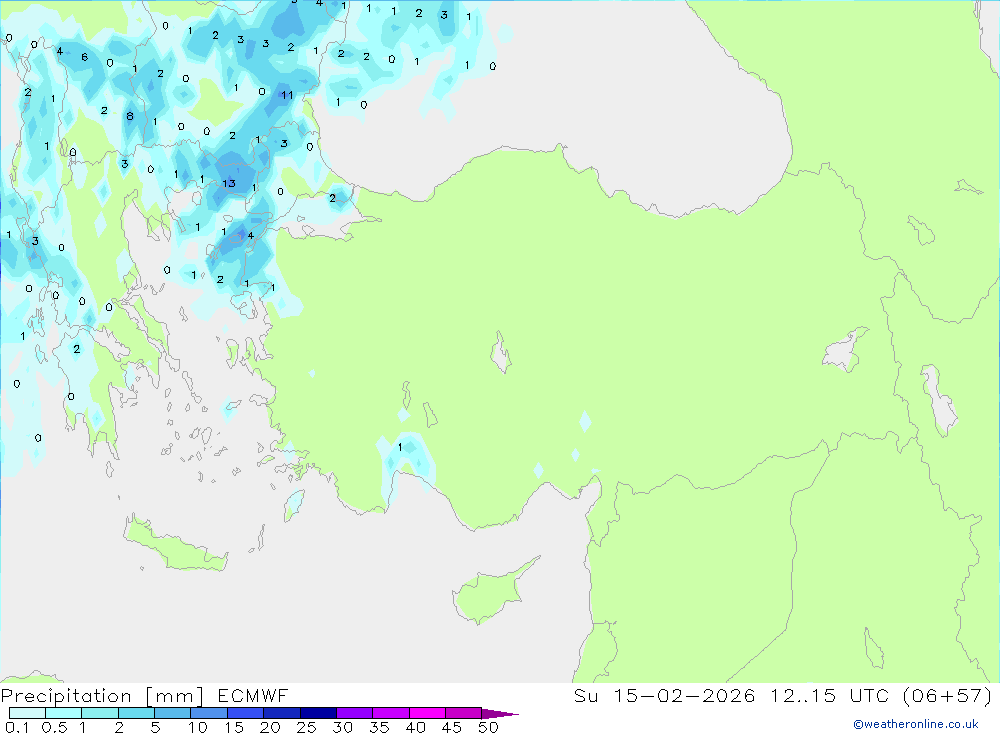Click the '25' legend scale label

coord(307,727)
